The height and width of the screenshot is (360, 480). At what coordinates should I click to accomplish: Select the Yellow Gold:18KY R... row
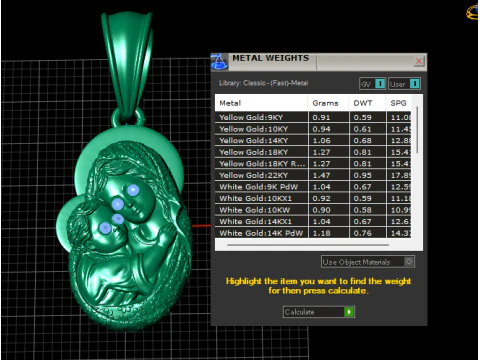pyautogui.click(x=313, y=164)
